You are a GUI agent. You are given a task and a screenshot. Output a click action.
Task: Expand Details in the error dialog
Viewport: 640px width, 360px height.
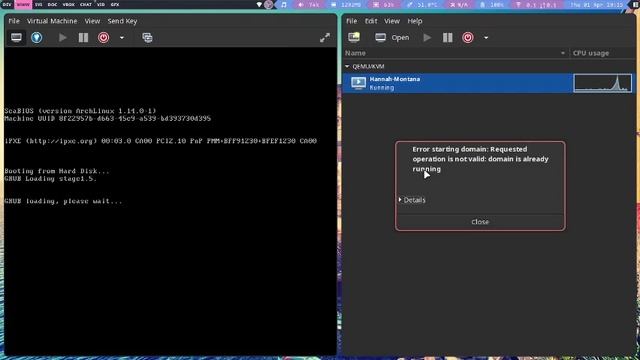pyautogui.click(x=412, y=200)
